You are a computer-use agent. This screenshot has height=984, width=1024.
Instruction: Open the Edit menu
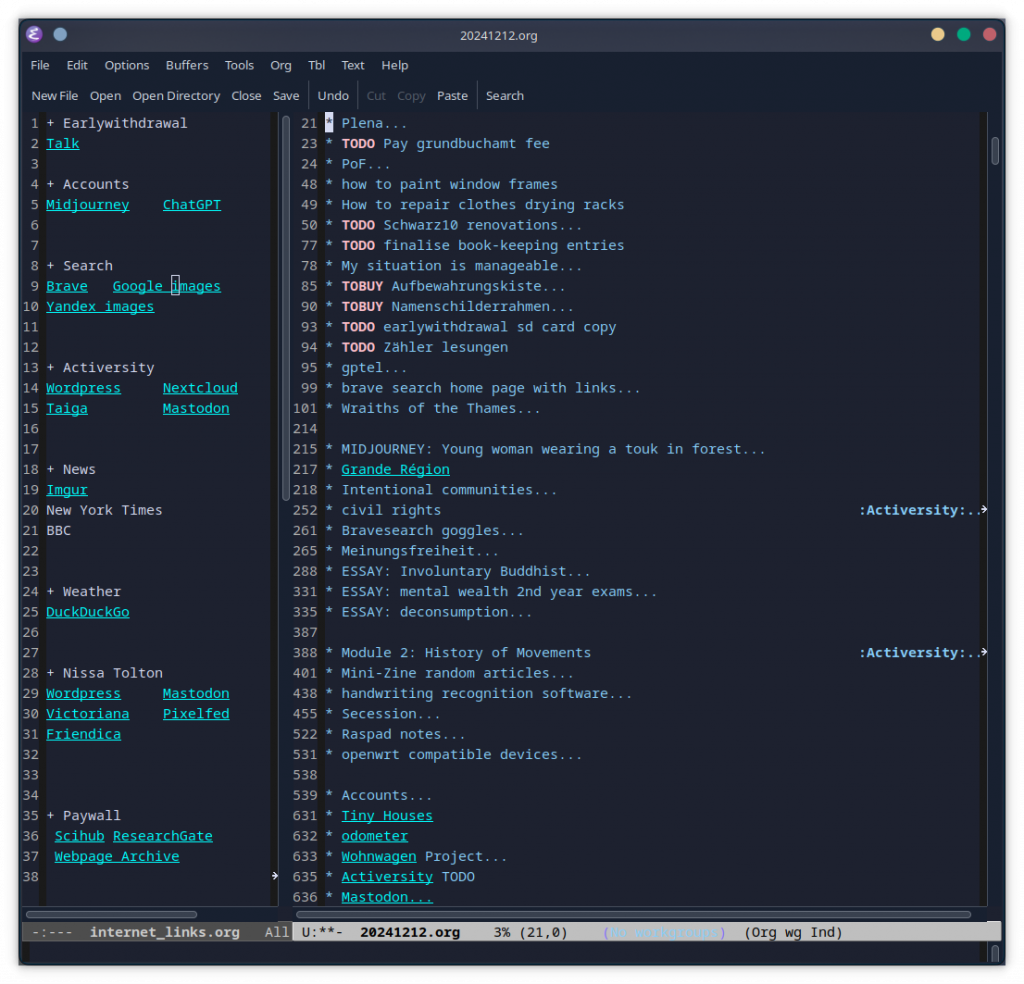pyautogui.click(x=77, y=65)
